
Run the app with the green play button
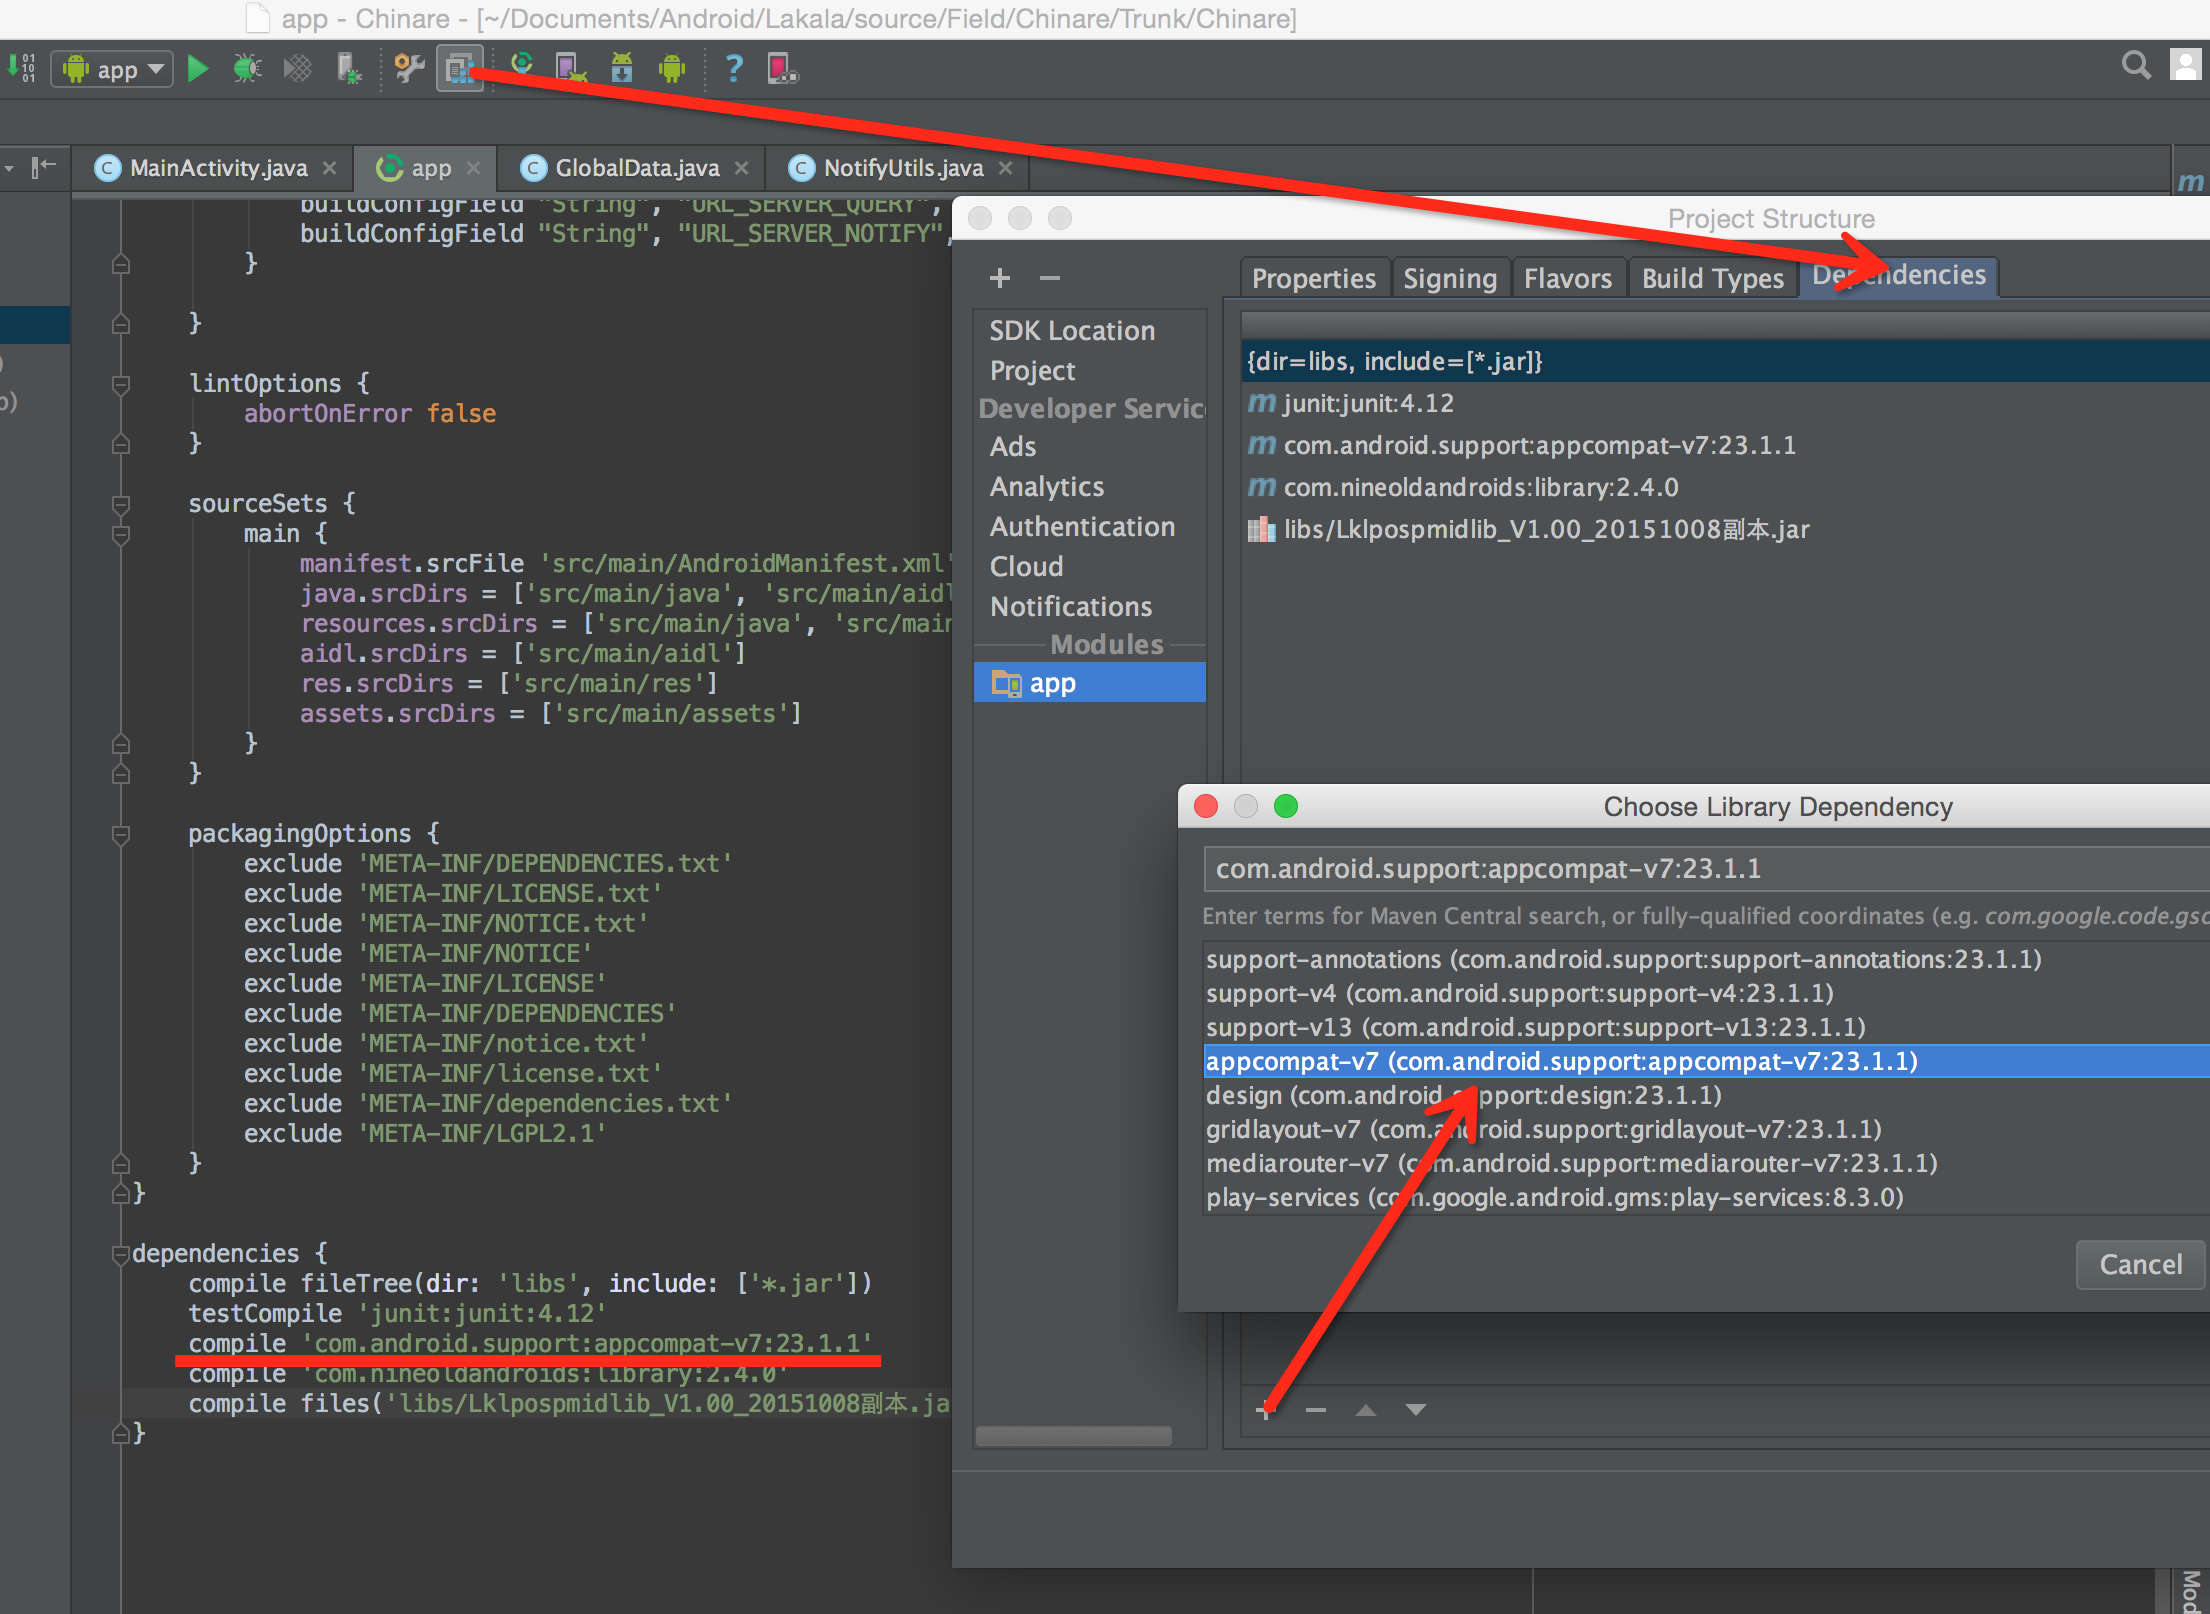(198, 68)
